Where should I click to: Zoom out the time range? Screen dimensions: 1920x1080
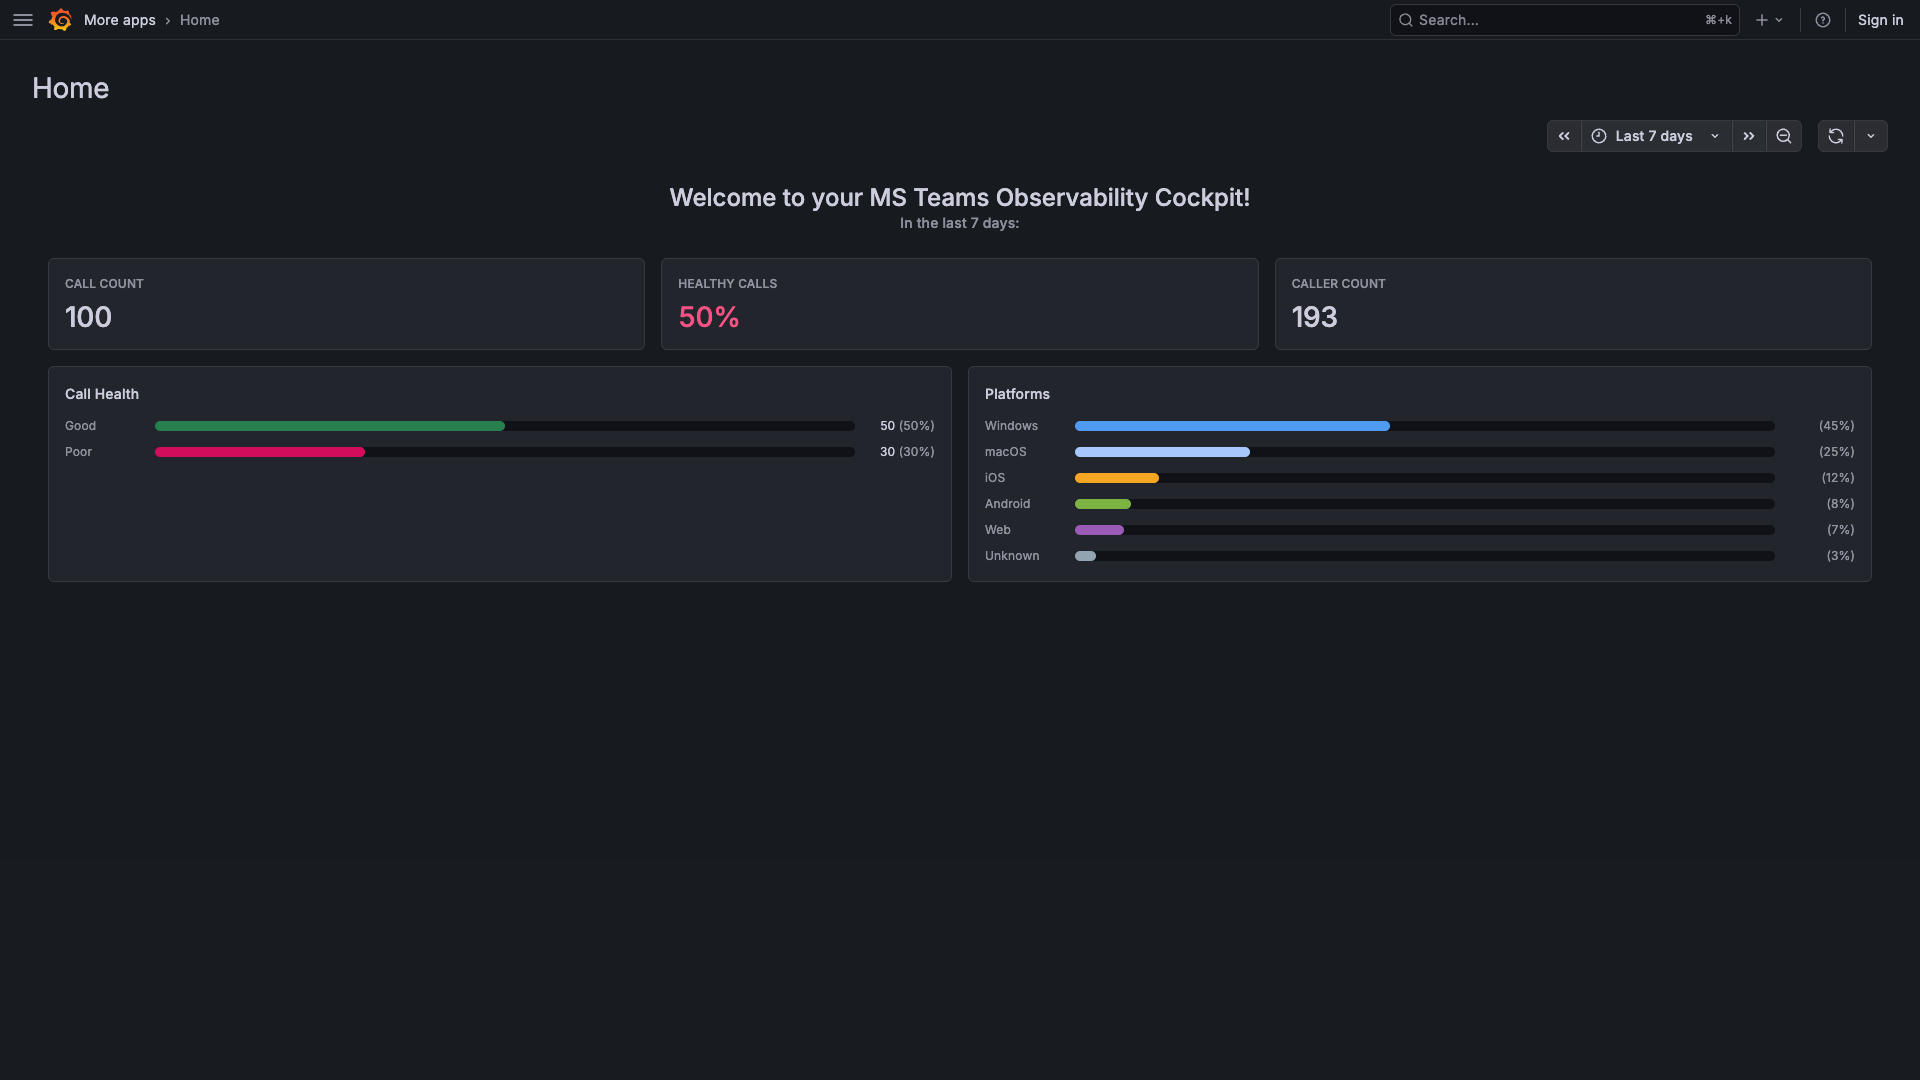click(x=1783, y=136)
